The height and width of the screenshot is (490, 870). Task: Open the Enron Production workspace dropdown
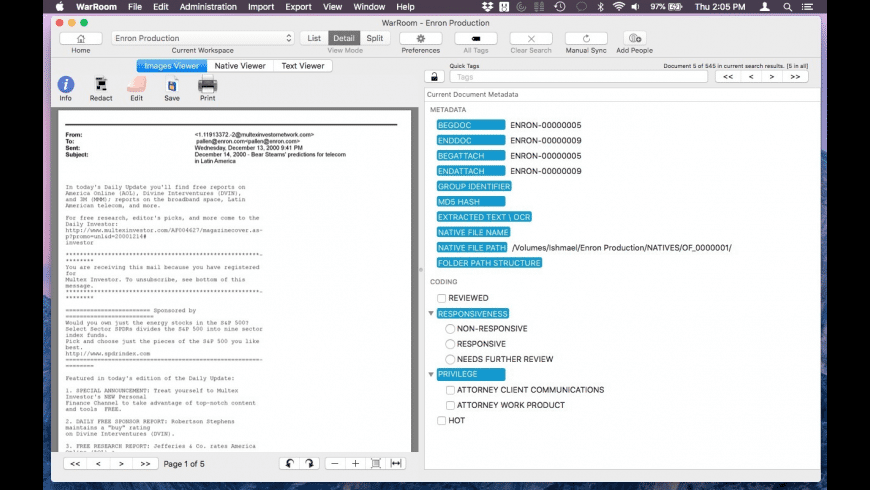tap(203, 38)
